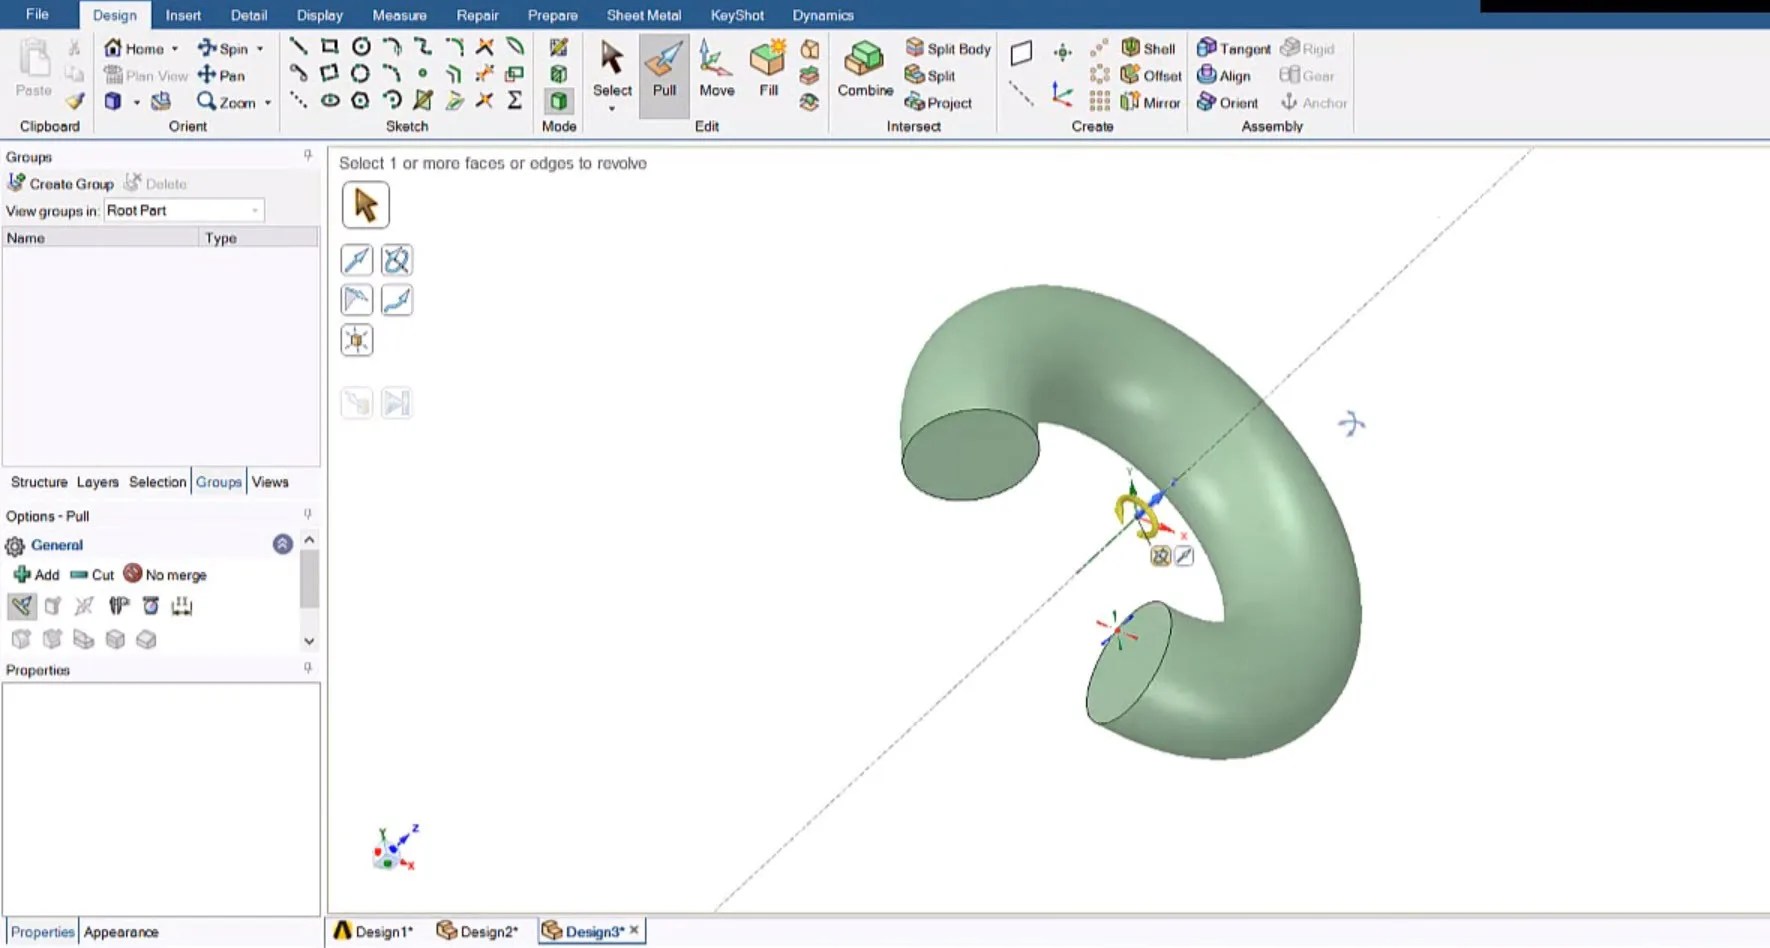Click the Split button in Intersect
The image size is (1770, 948).
pyautogui.click(x=930, y=75)
